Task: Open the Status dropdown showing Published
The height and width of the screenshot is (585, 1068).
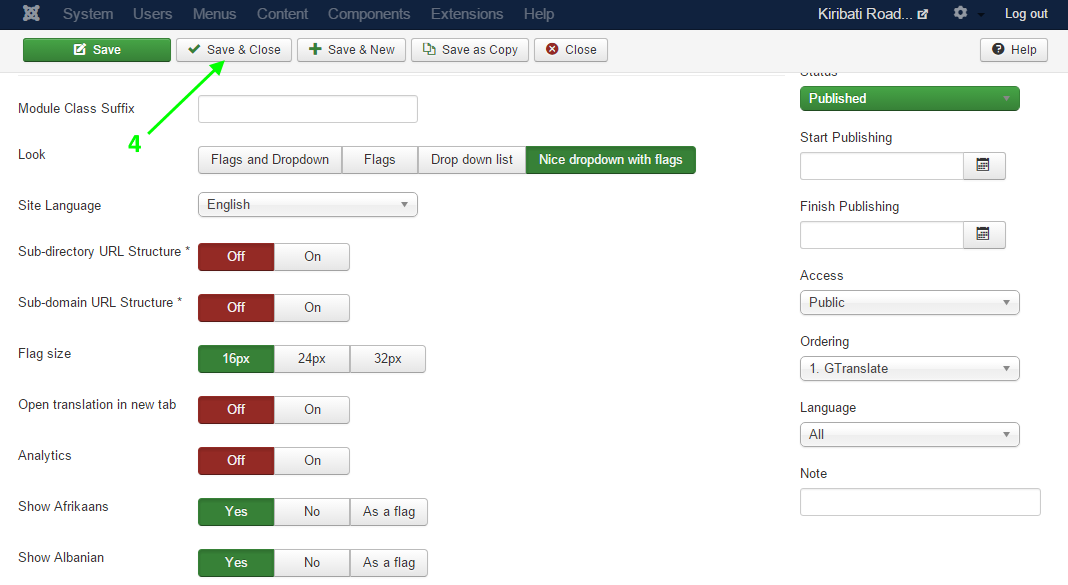Action: click(909, 99)
